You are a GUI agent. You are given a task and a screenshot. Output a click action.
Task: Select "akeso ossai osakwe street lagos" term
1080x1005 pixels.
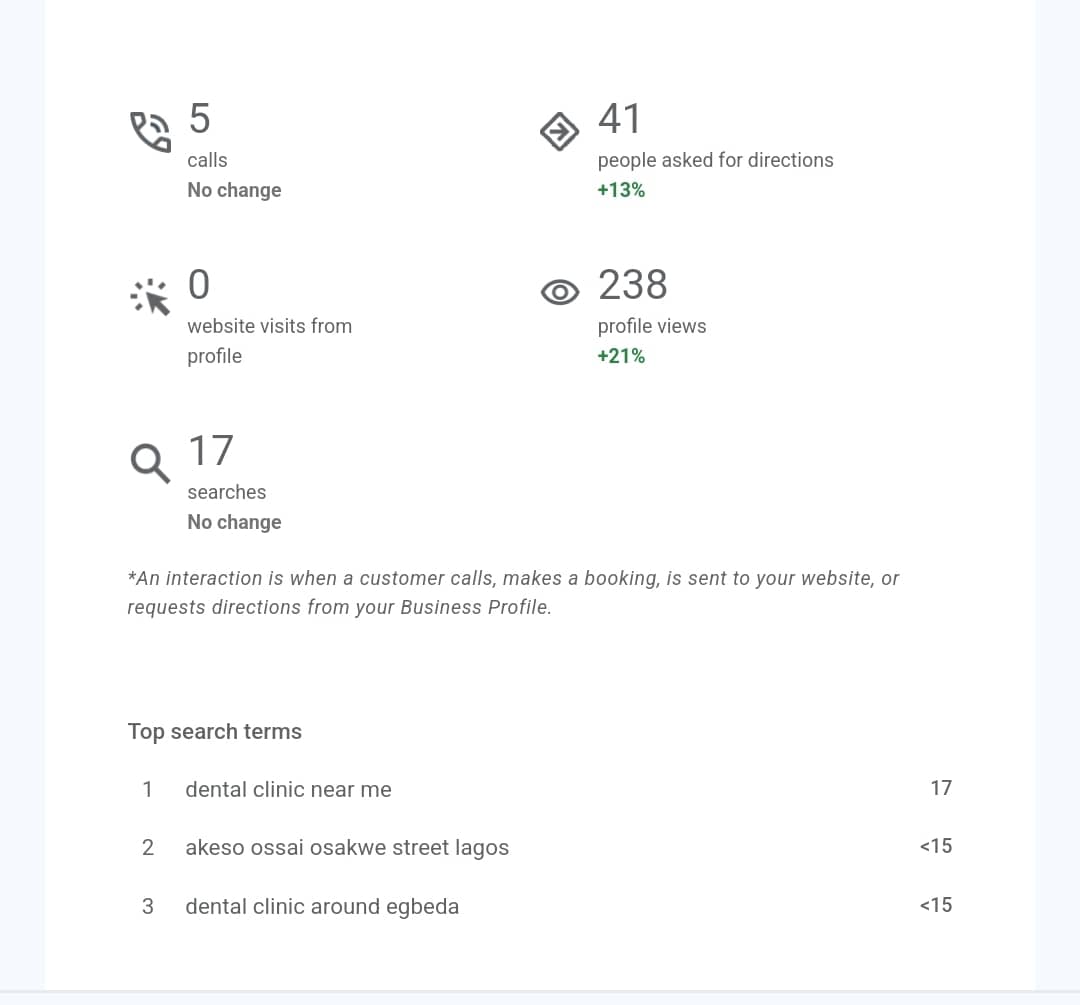[x=347, y=848]
